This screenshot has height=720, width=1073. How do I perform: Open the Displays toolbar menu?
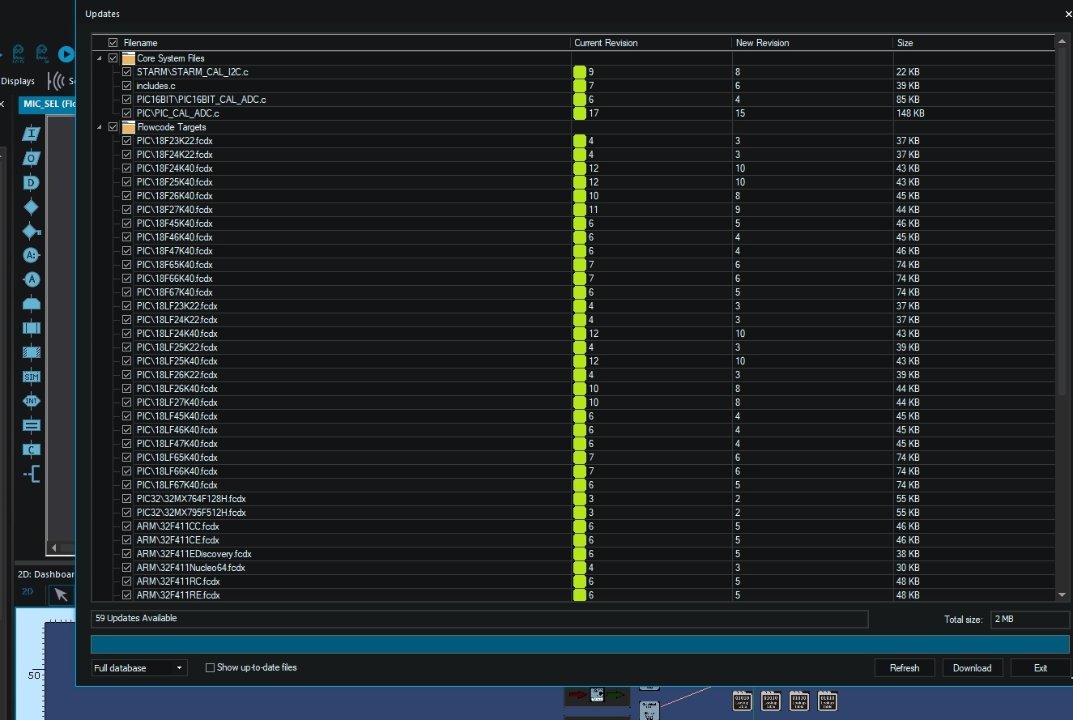point(18,81)
